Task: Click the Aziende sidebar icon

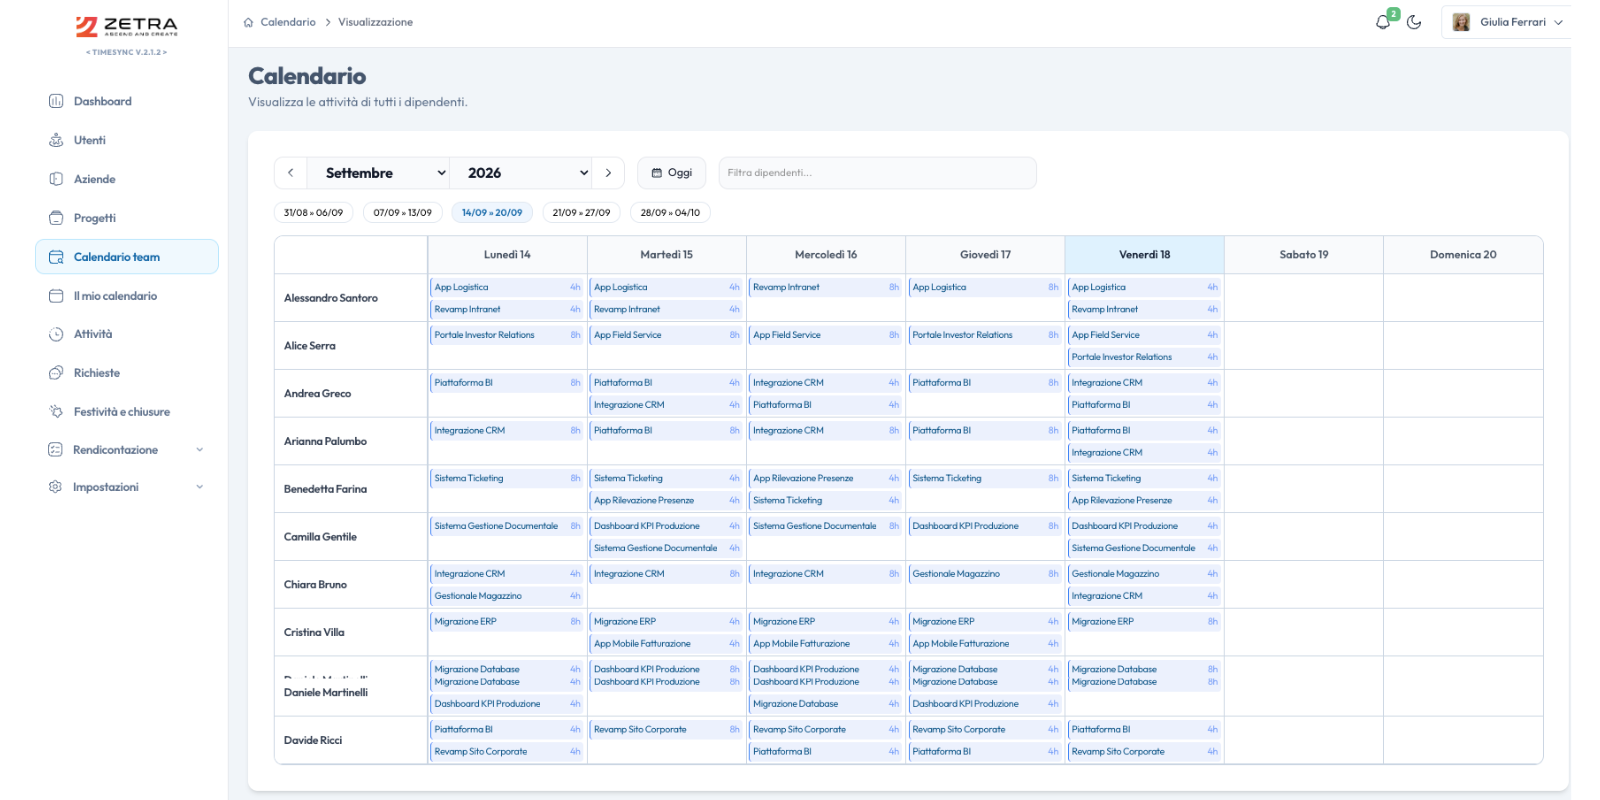Action: pyautogui.click(x=56, y=179)
